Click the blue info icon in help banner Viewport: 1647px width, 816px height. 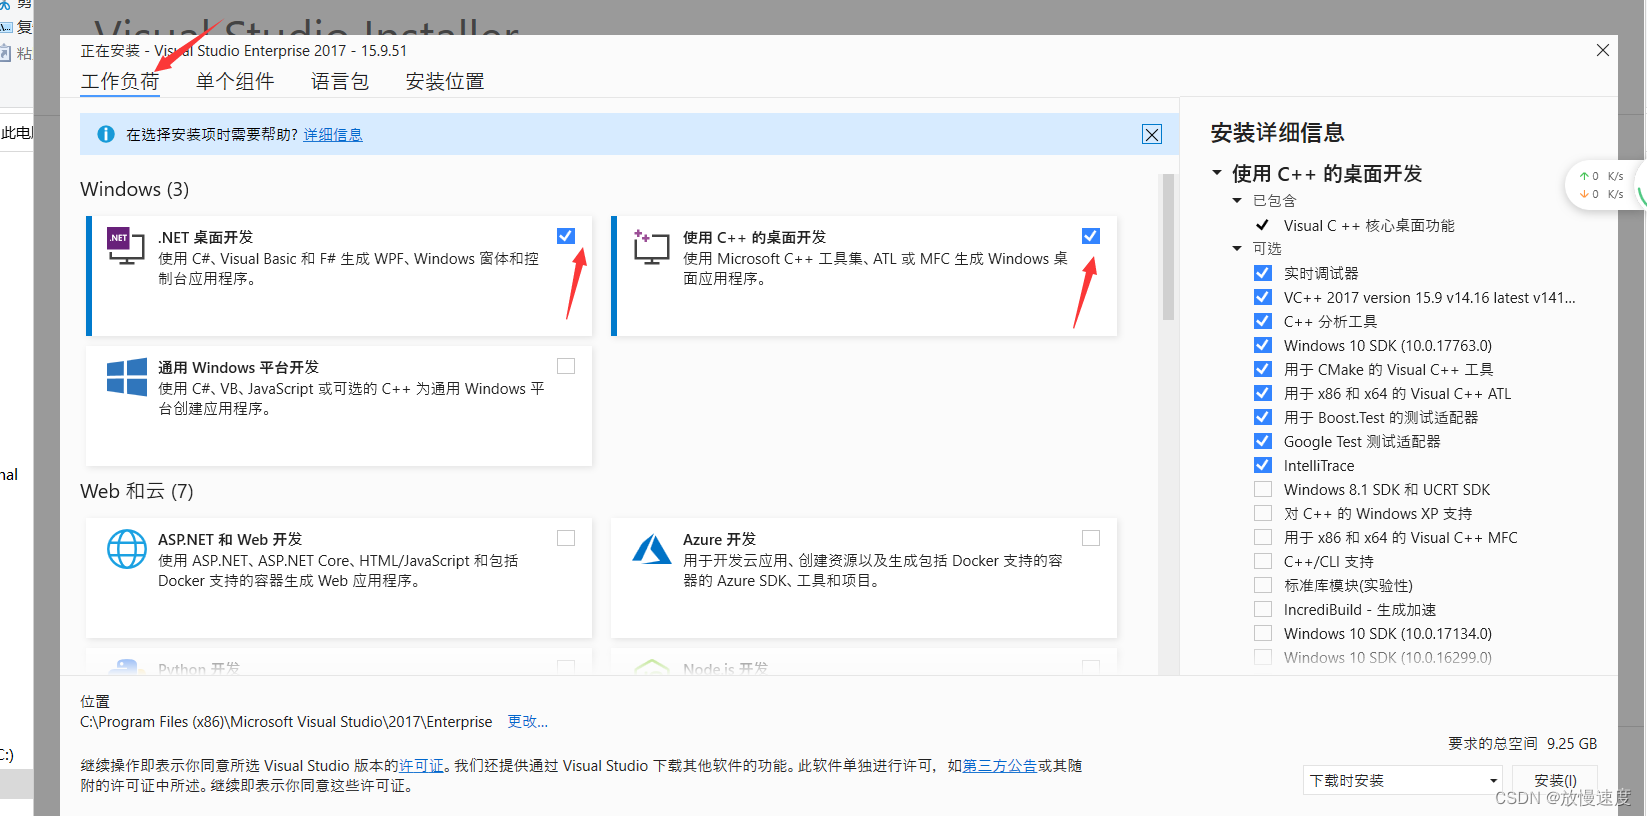(x=106, y=134)
